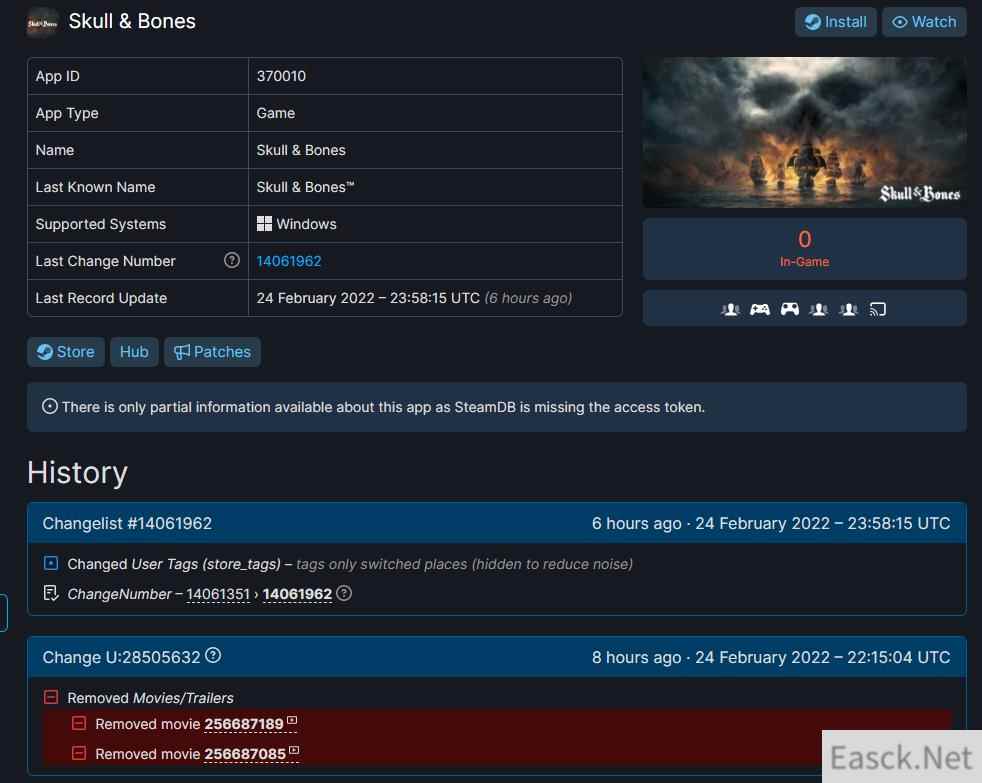Click the Remote Play cast icon
This screenshot has height=783, width=982.
(877, 309)
